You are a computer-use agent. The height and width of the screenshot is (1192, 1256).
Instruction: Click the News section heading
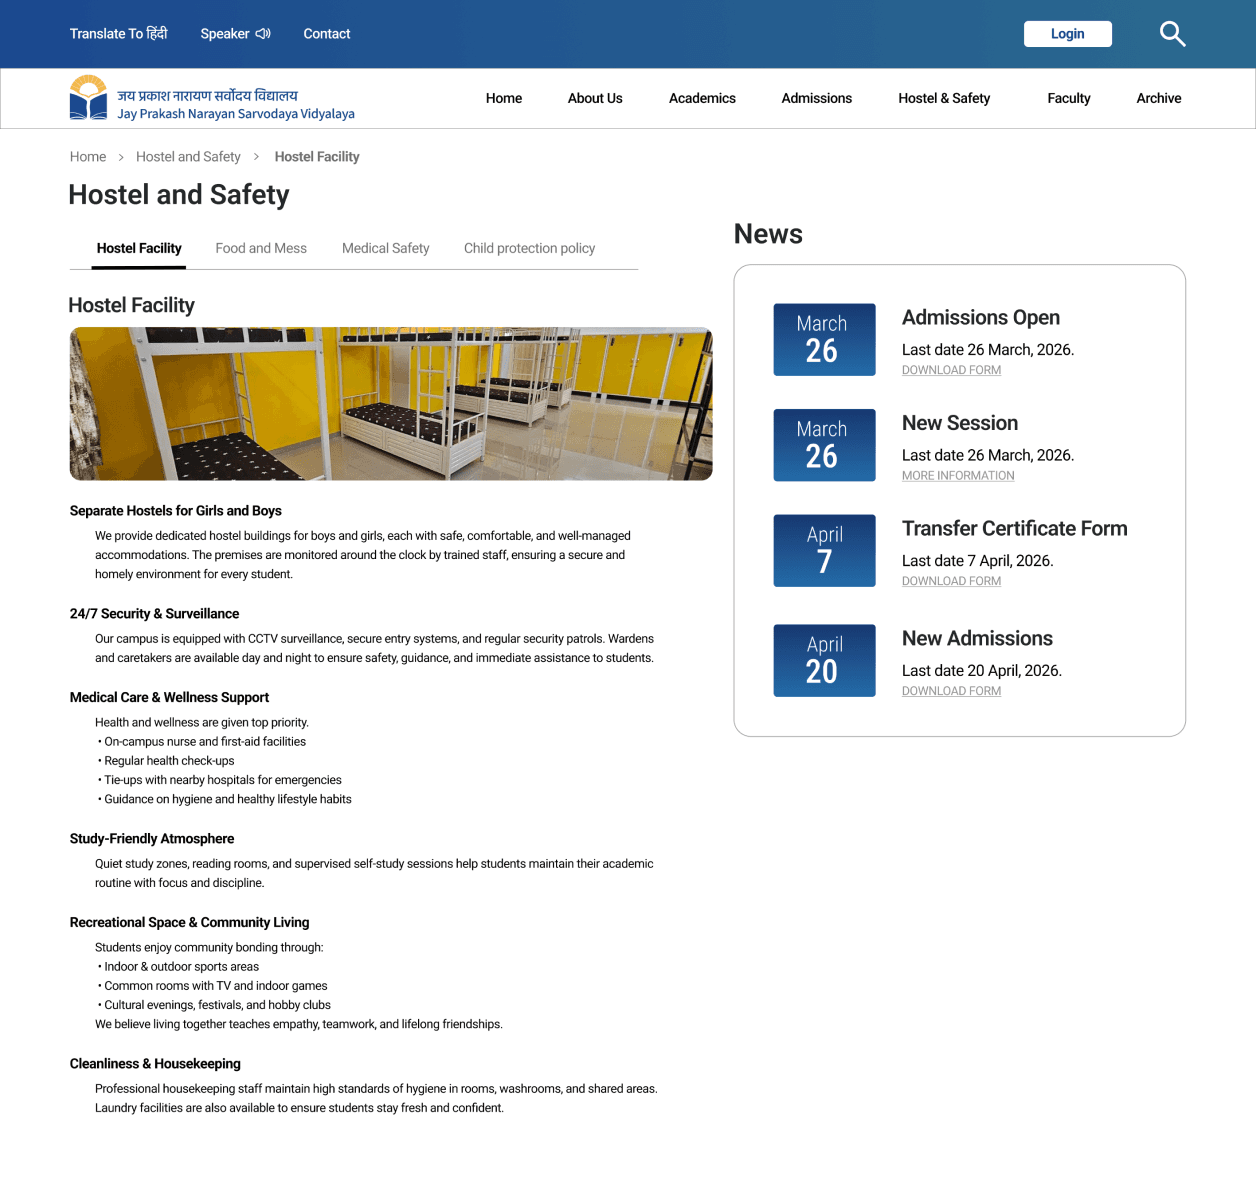(x=768, y=234)
